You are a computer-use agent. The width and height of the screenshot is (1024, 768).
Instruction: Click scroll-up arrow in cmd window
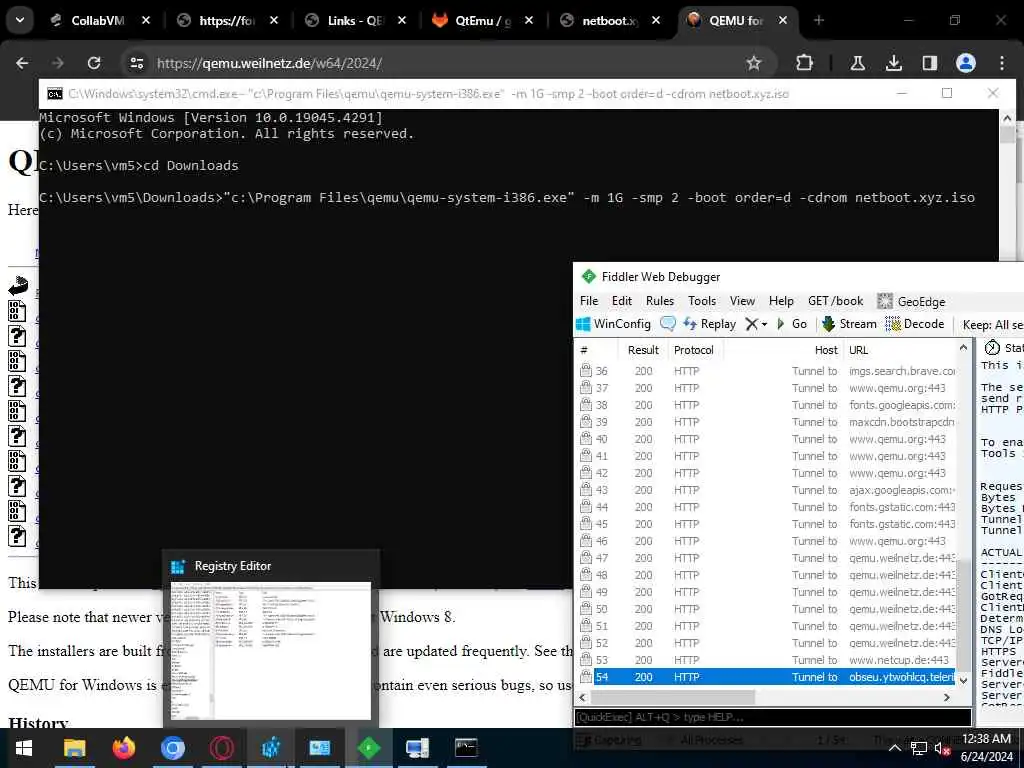(1007, 118)
